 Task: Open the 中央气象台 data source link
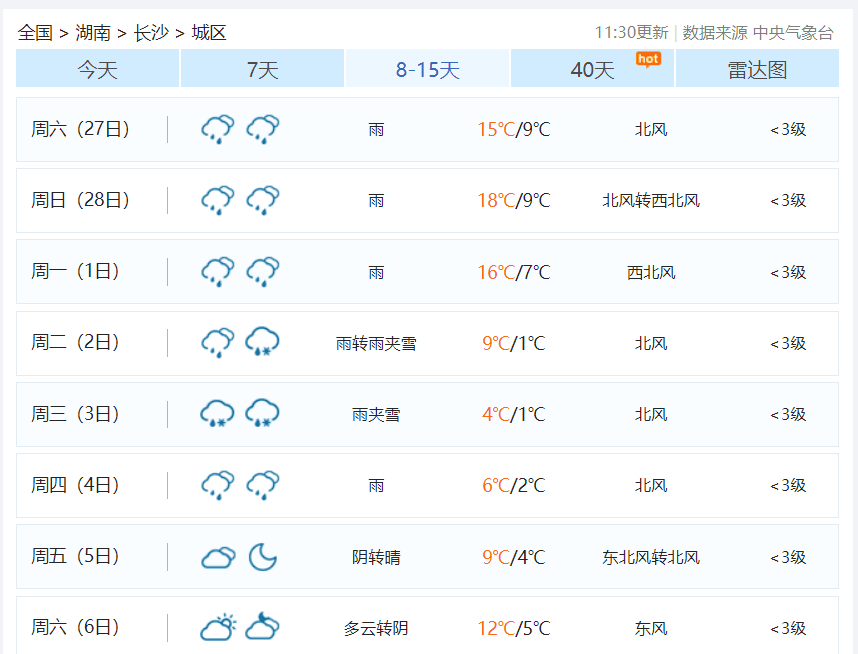tap(796, 31)
